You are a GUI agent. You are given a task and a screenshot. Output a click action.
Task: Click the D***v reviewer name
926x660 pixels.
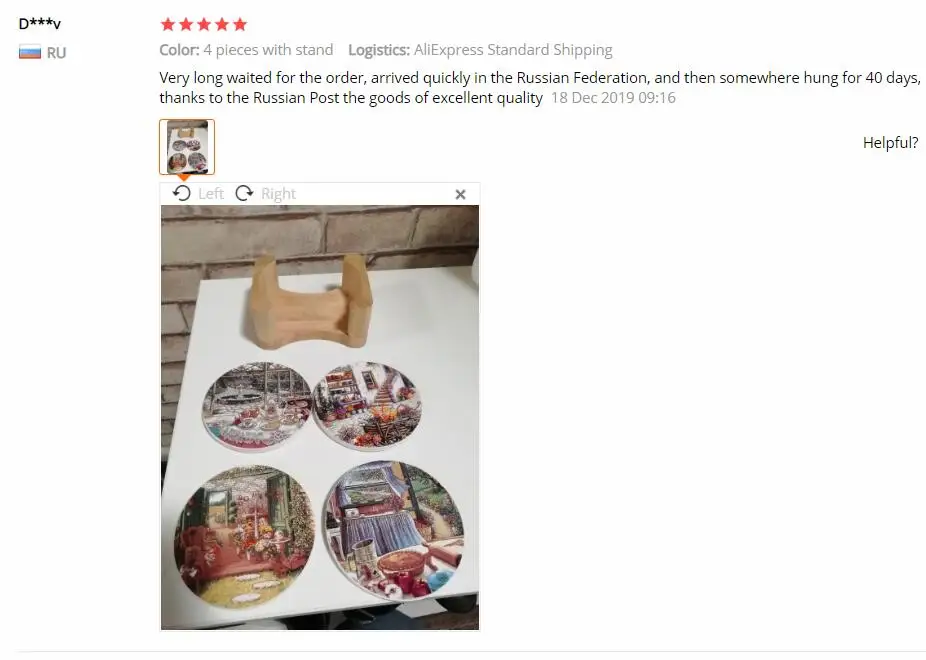pyautogui.click(x=40, y=24)
